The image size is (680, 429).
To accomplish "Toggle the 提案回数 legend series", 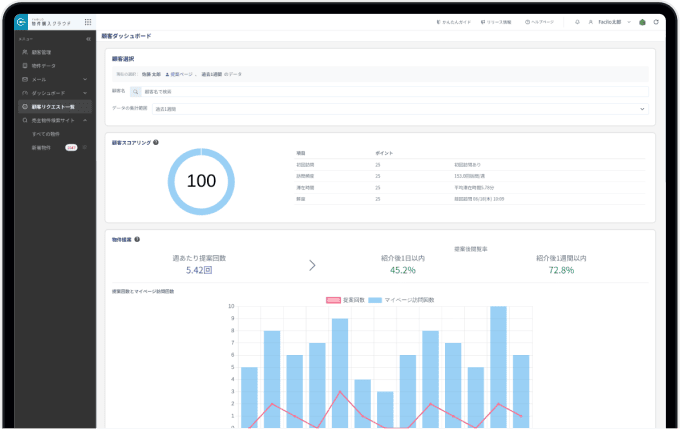I will tap(345, 300).
